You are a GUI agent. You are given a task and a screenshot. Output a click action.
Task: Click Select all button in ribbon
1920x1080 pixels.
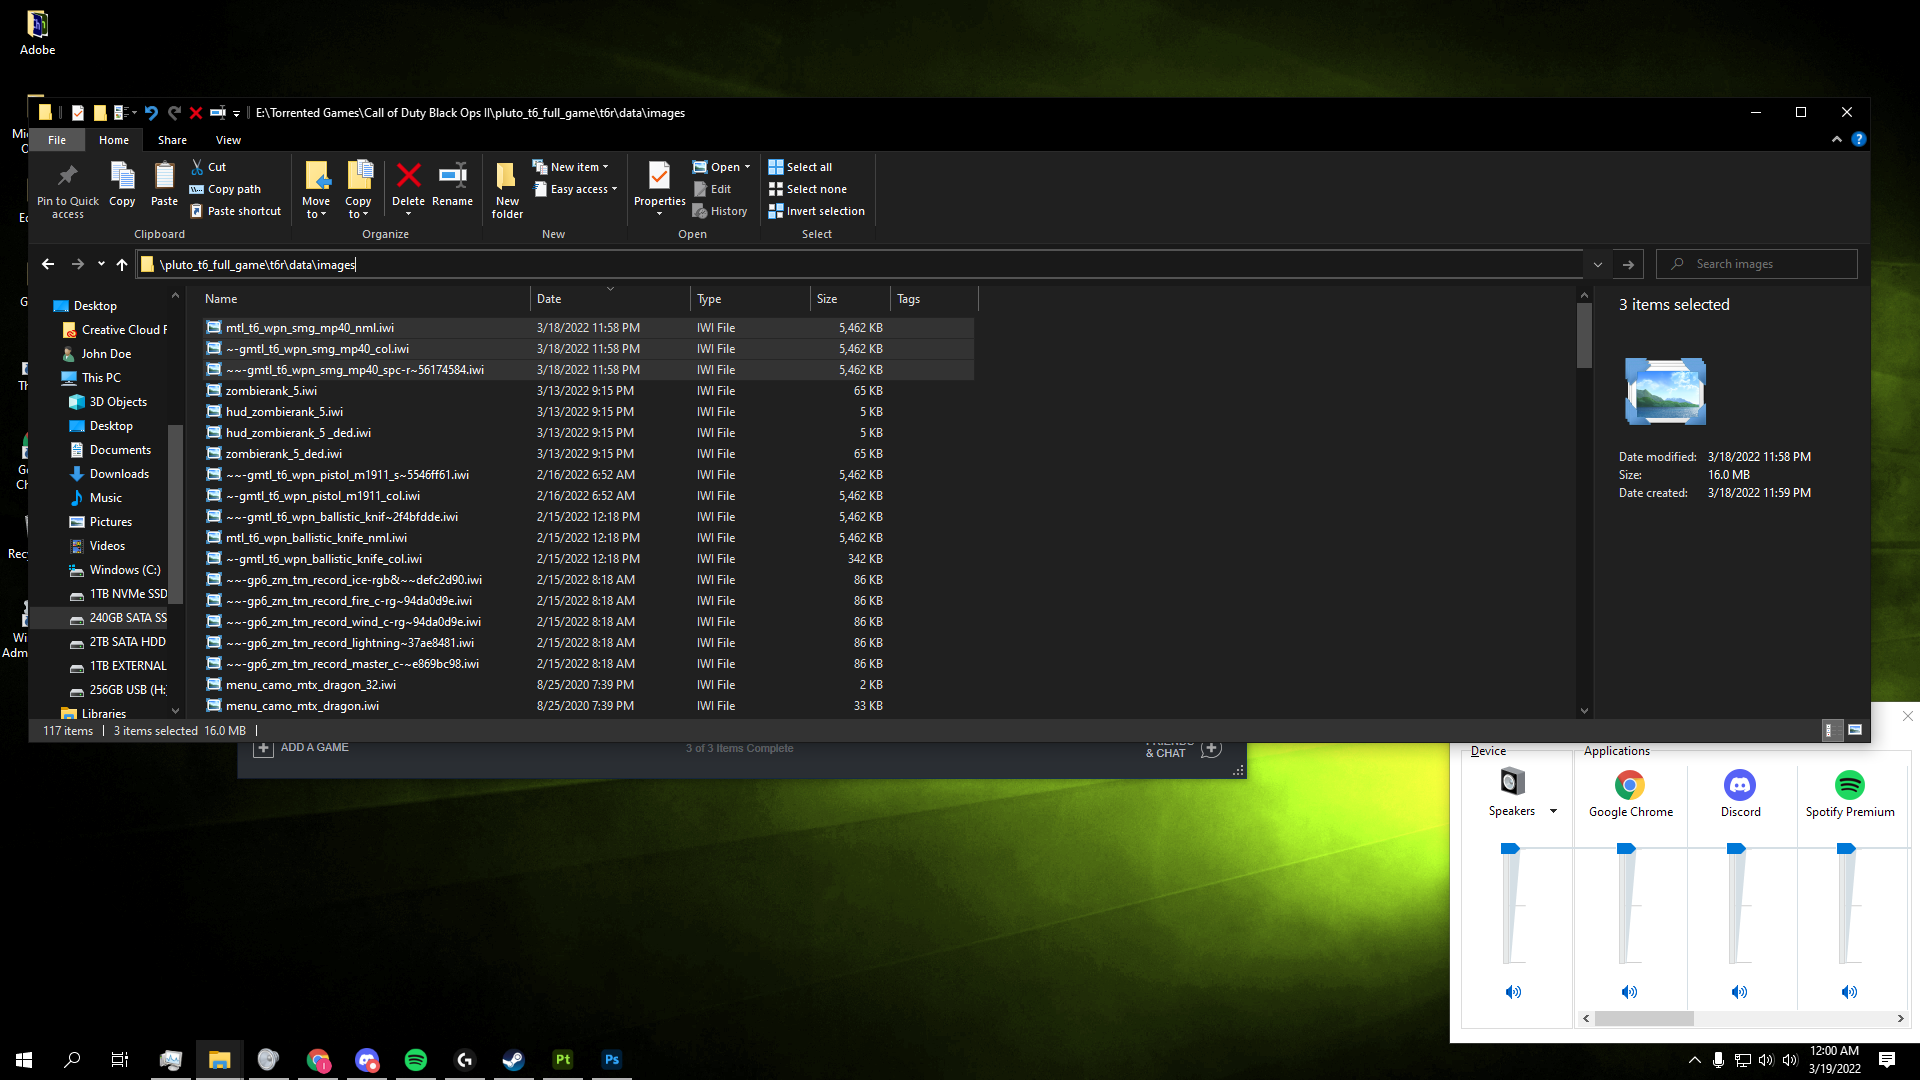[x=807, y=166]
